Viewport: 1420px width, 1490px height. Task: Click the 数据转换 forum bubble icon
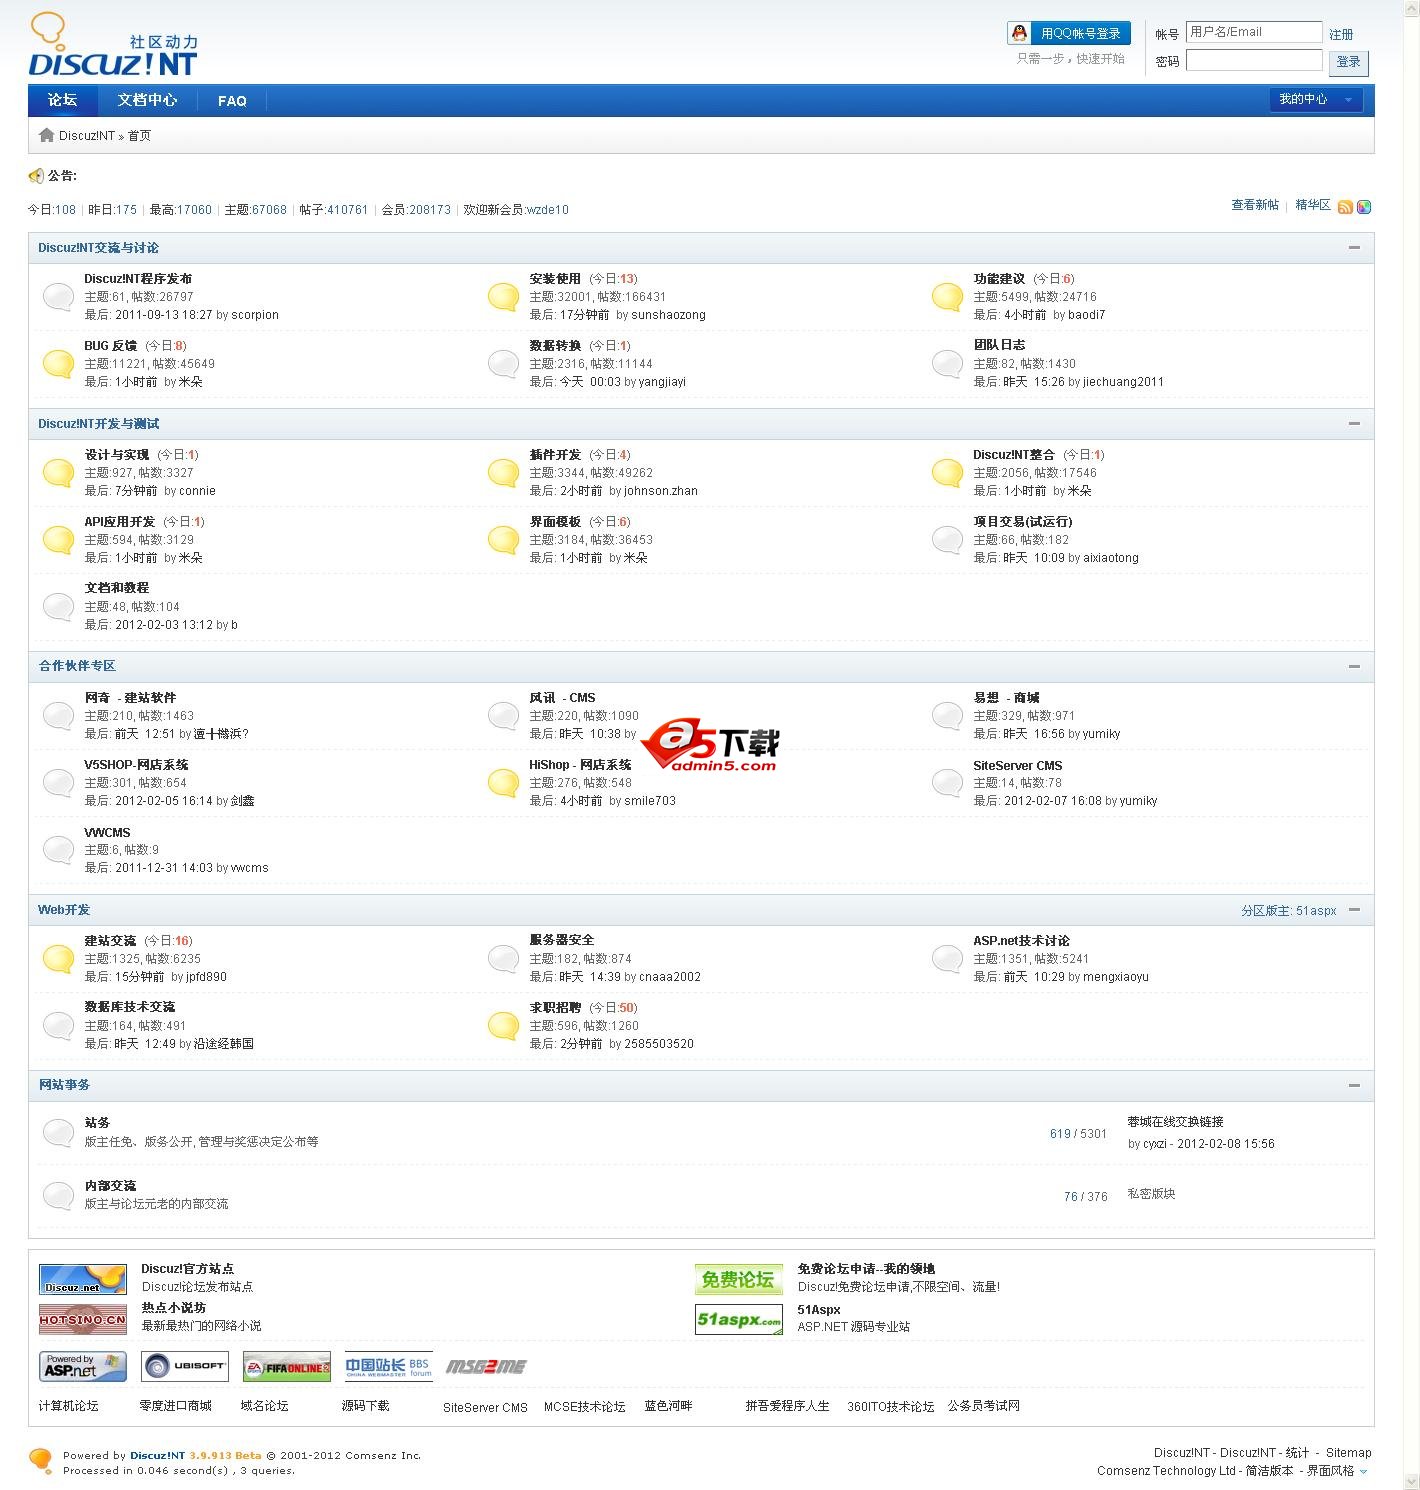(x=503, y=363)
